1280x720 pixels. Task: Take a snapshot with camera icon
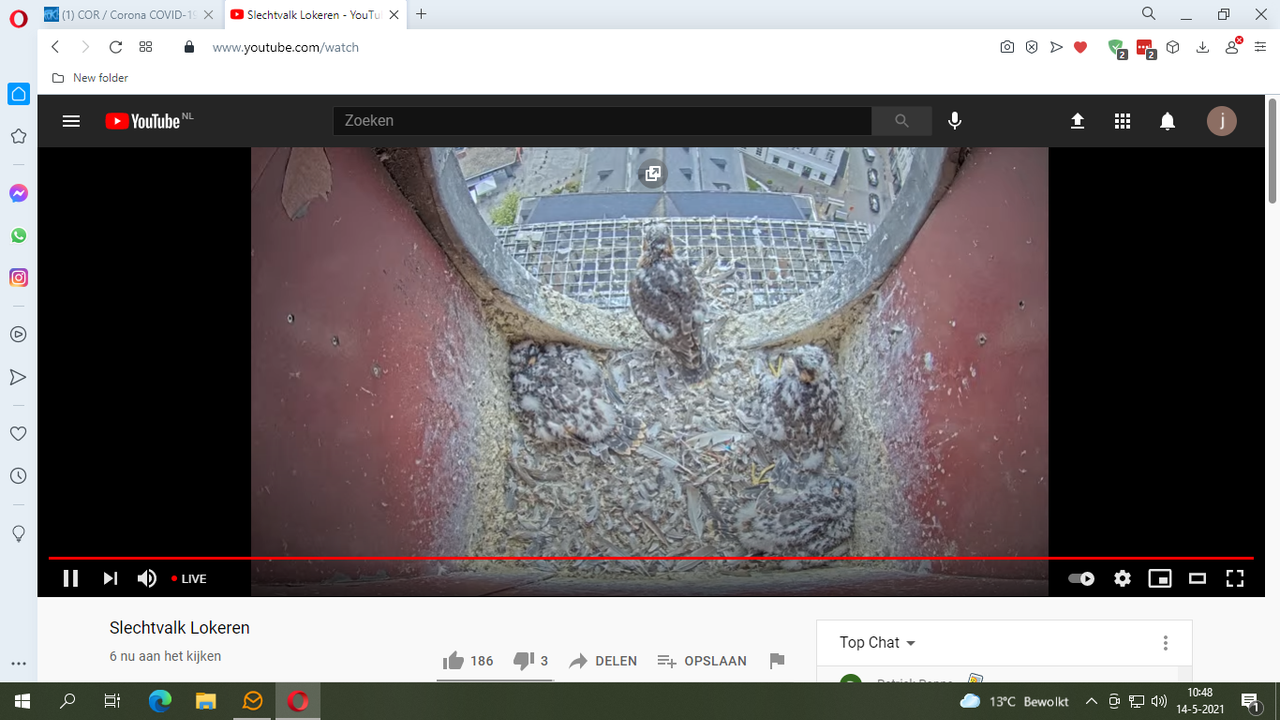tap(1007, 47)
